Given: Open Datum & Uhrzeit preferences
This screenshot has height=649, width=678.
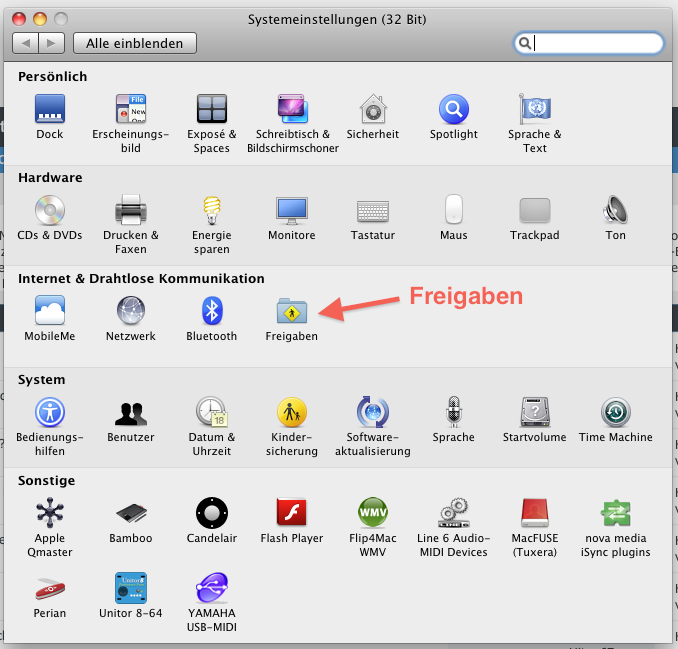Looking at the screenshot, I should pos(211,412).
